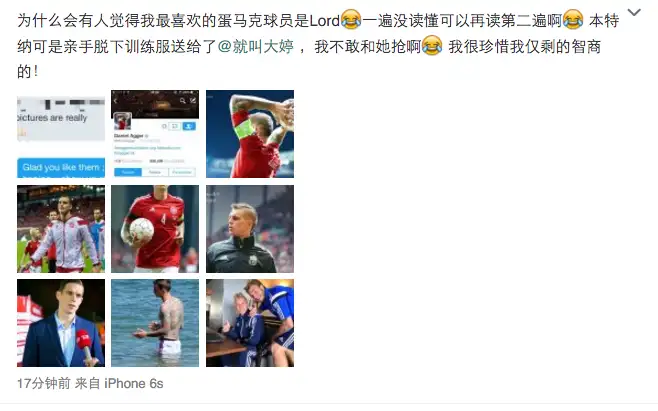View photo of man in black jacket

point(250,229)
